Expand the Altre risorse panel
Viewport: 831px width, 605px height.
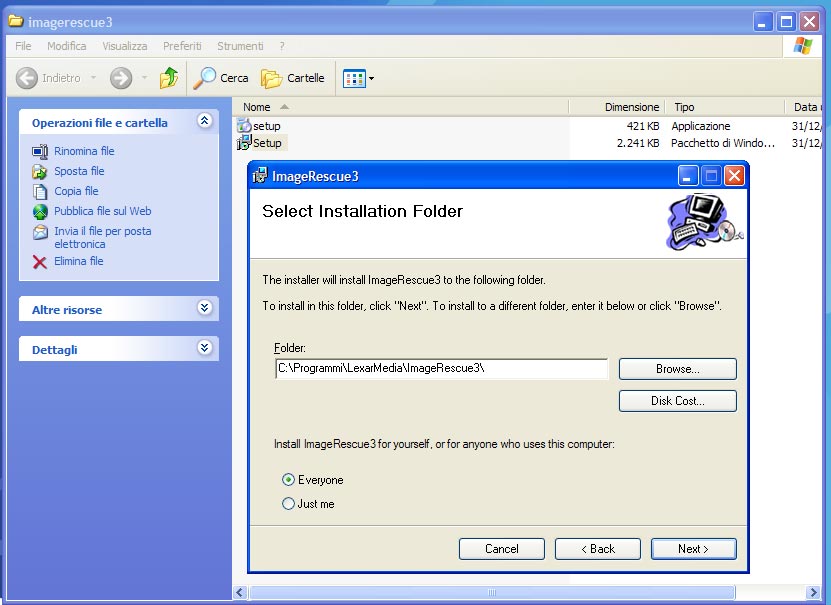tap(205, 309)
